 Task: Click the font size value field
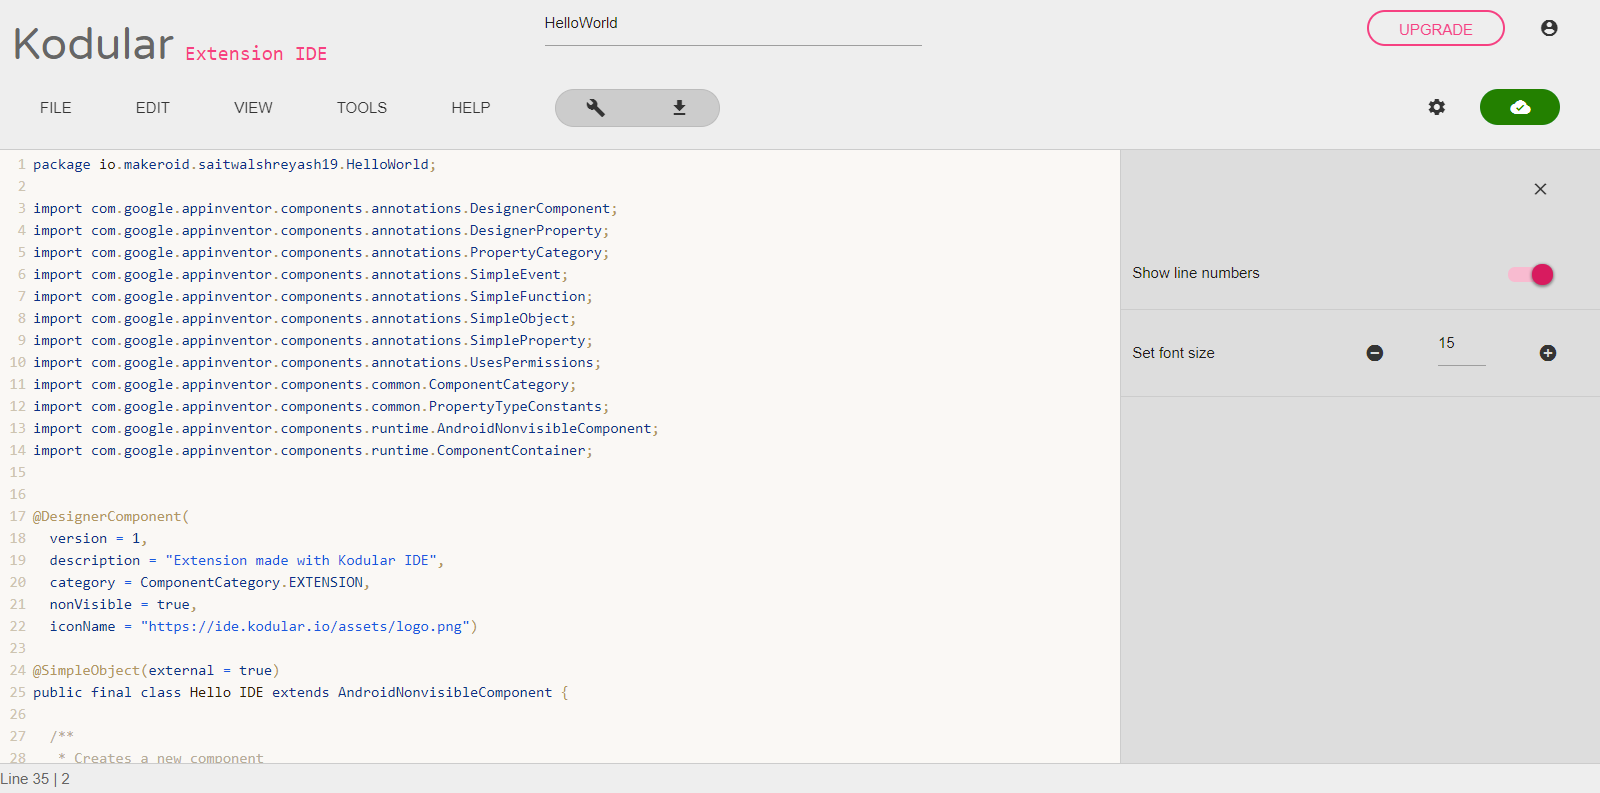tap(1461, 344)
